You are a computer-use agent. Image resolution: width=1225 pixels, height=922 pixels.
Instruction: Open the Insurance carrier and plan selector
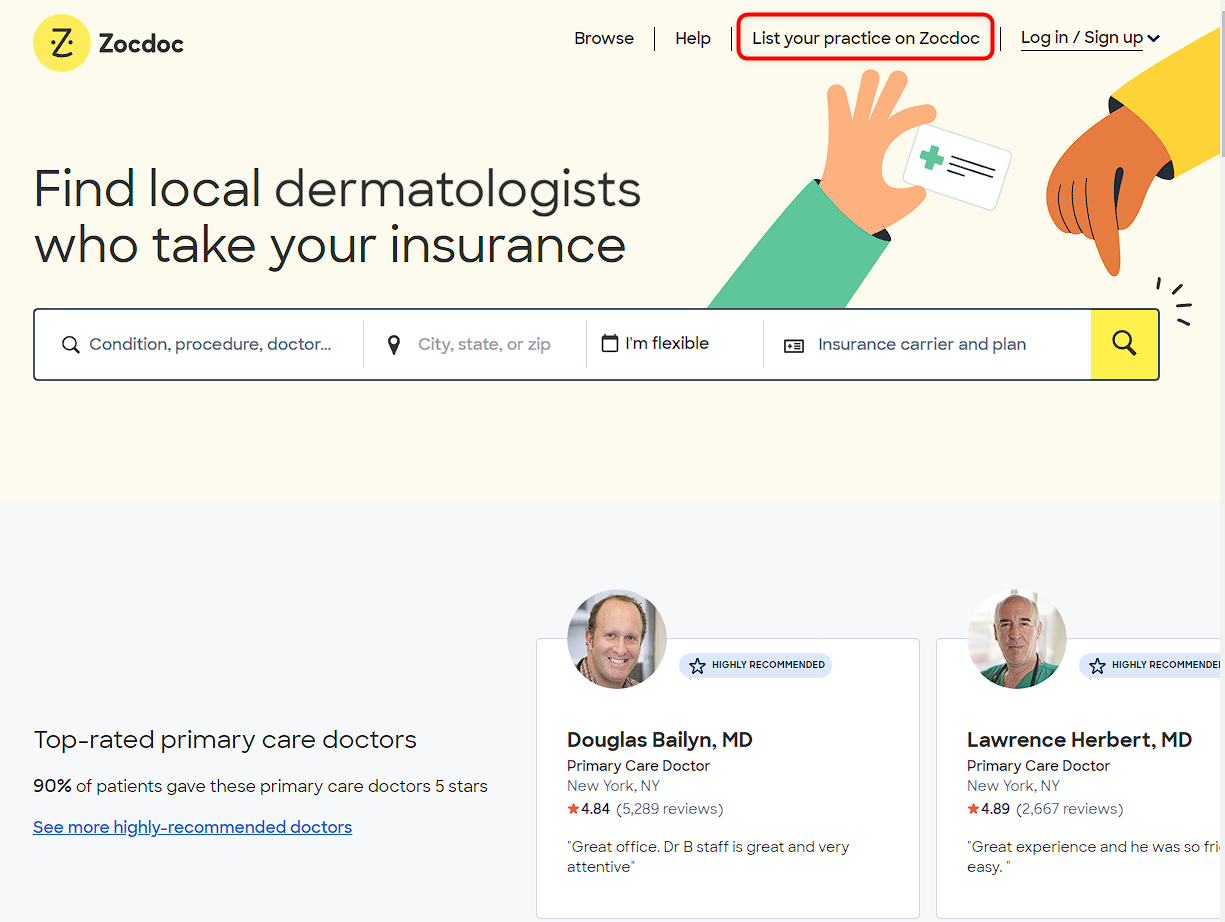(927, 344)
